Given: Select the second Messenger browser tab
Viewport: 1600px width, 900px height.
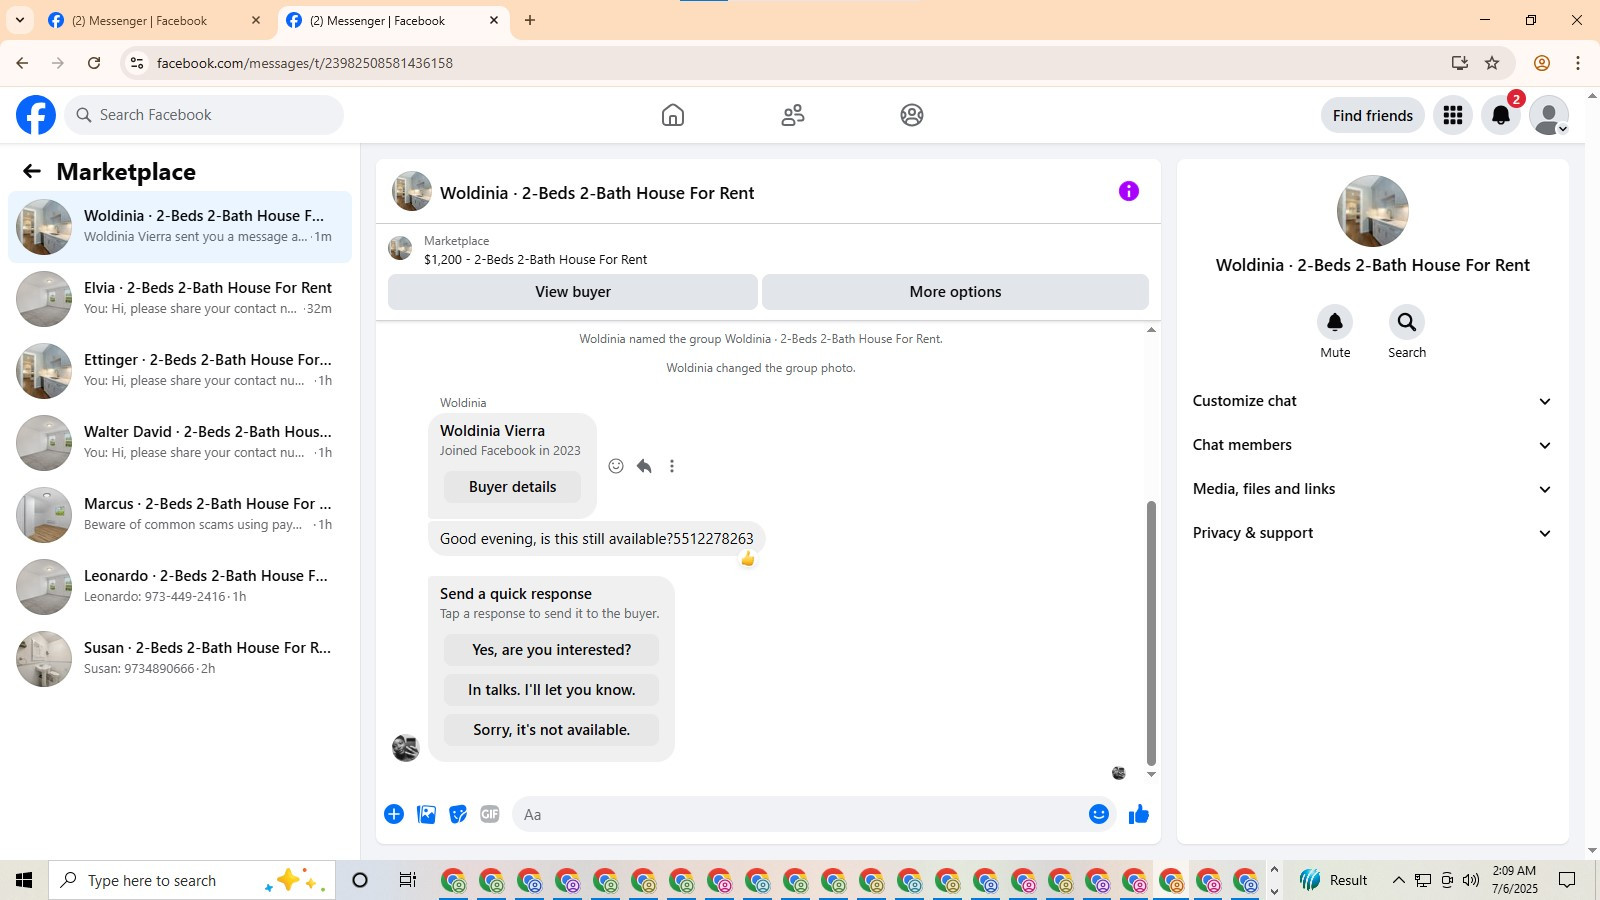Looking at the screenshot, I should (x=392, y=20).
